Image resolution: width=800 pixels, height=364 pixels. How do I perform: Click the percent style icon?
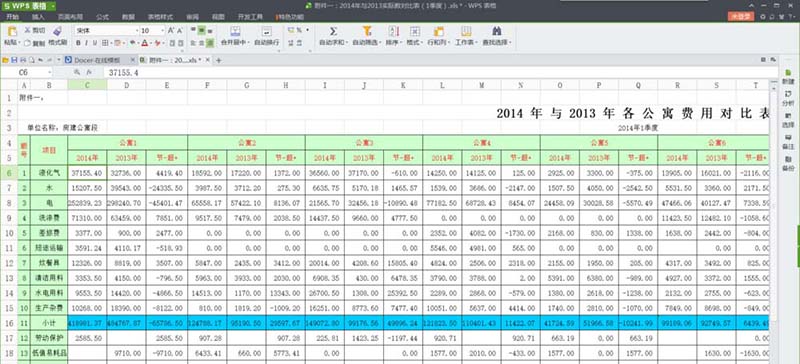pyautogui.click(x=299, y=31)
